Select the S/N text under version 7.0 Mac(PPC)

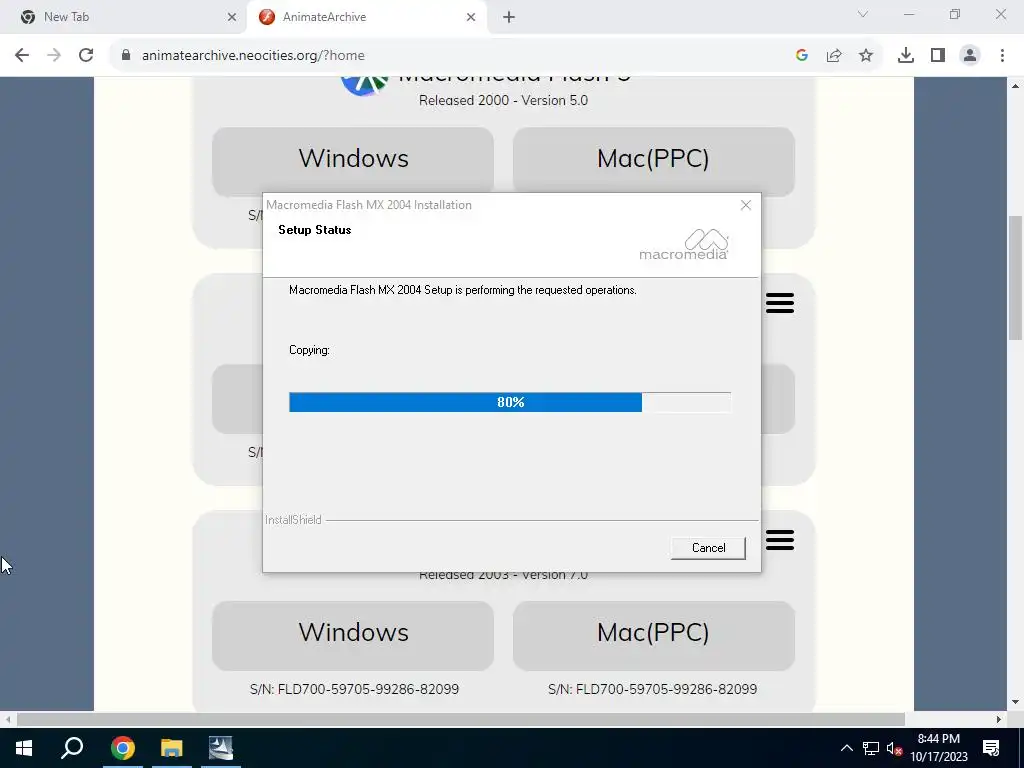coord(652,689)
